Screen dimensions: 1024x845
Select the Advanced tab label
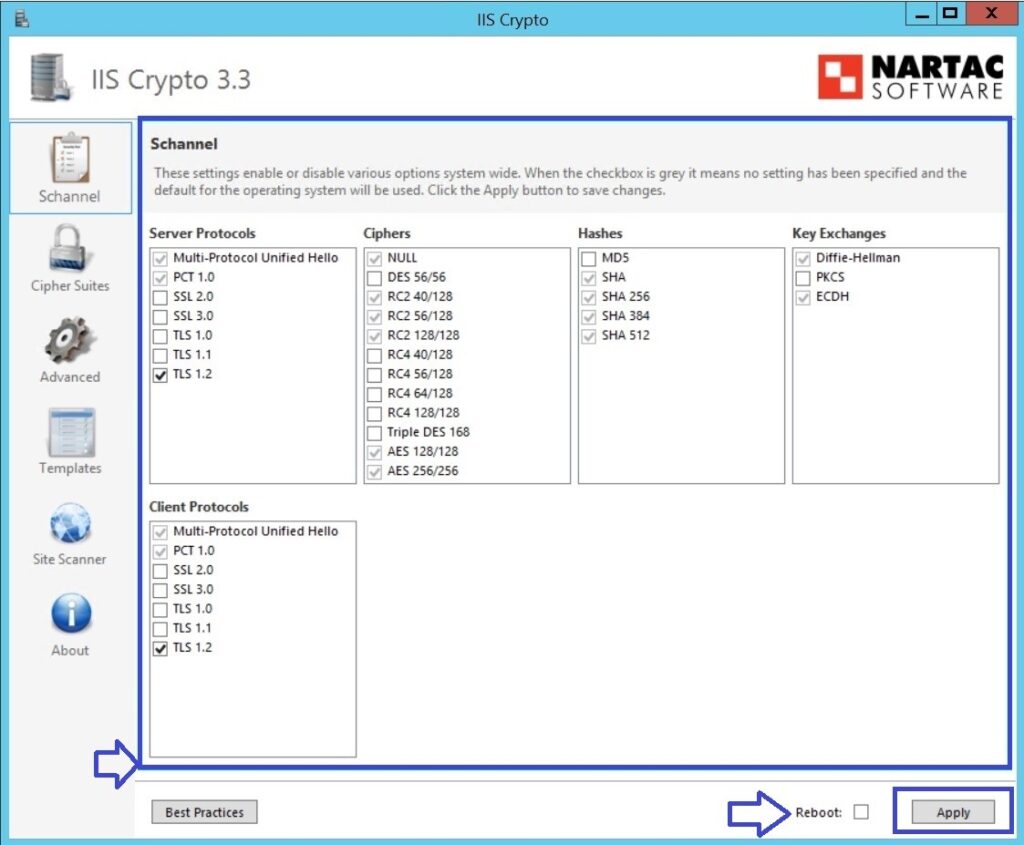[x=70, y=377]
